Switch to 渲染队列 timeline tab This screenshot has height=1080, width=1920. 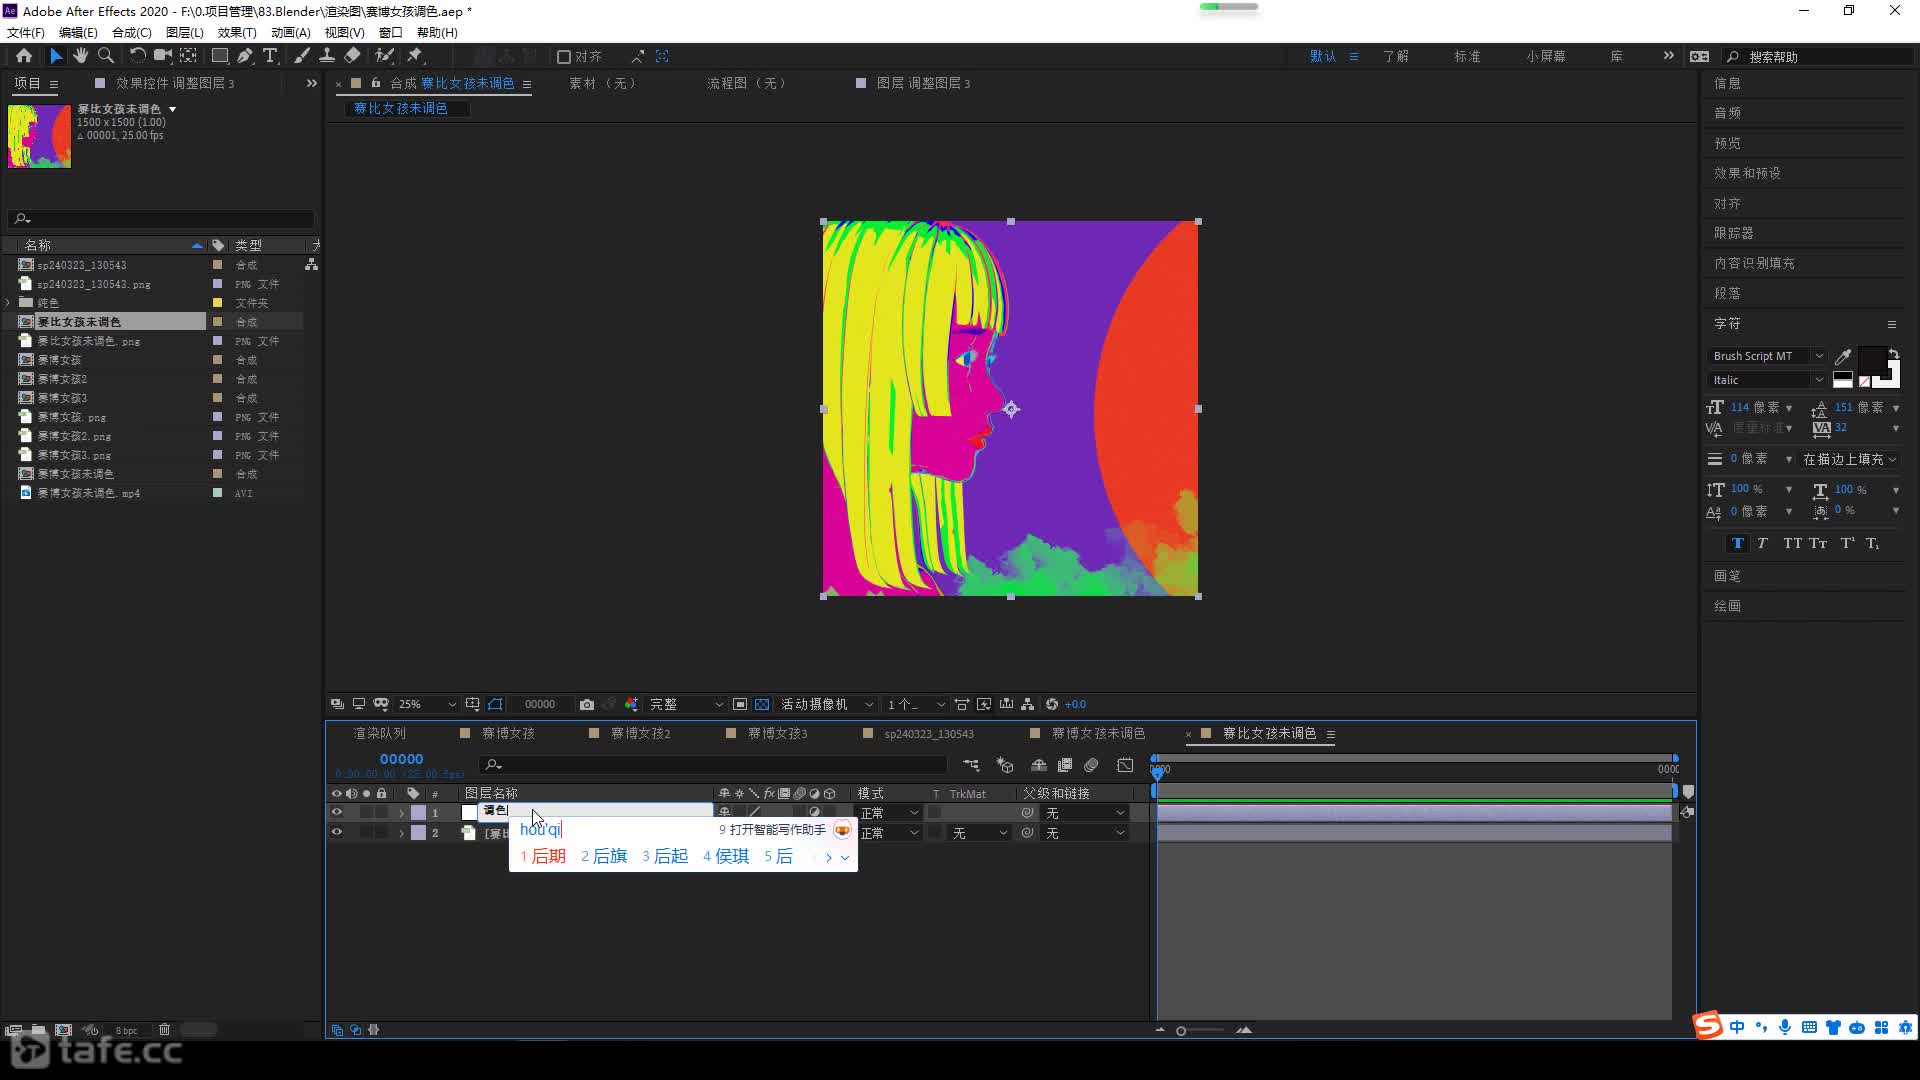click(379, 733)
